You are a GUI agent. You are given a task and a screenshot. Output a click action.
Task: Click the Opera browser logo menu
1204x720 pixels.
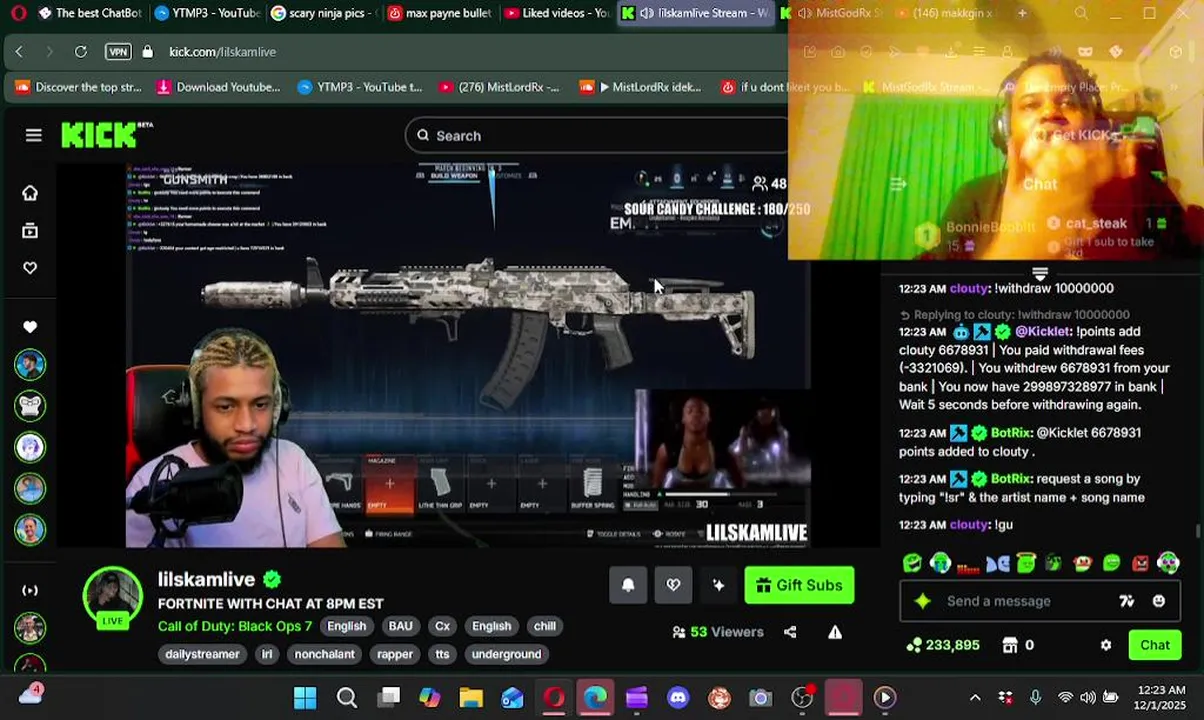(x=19, y=13)
